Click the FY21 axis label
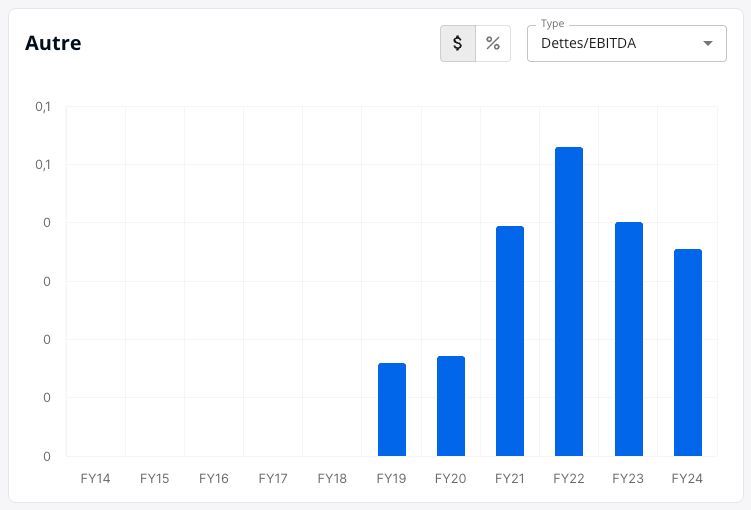The width and height of the screenshot is (751, 510). pos(510,478)
